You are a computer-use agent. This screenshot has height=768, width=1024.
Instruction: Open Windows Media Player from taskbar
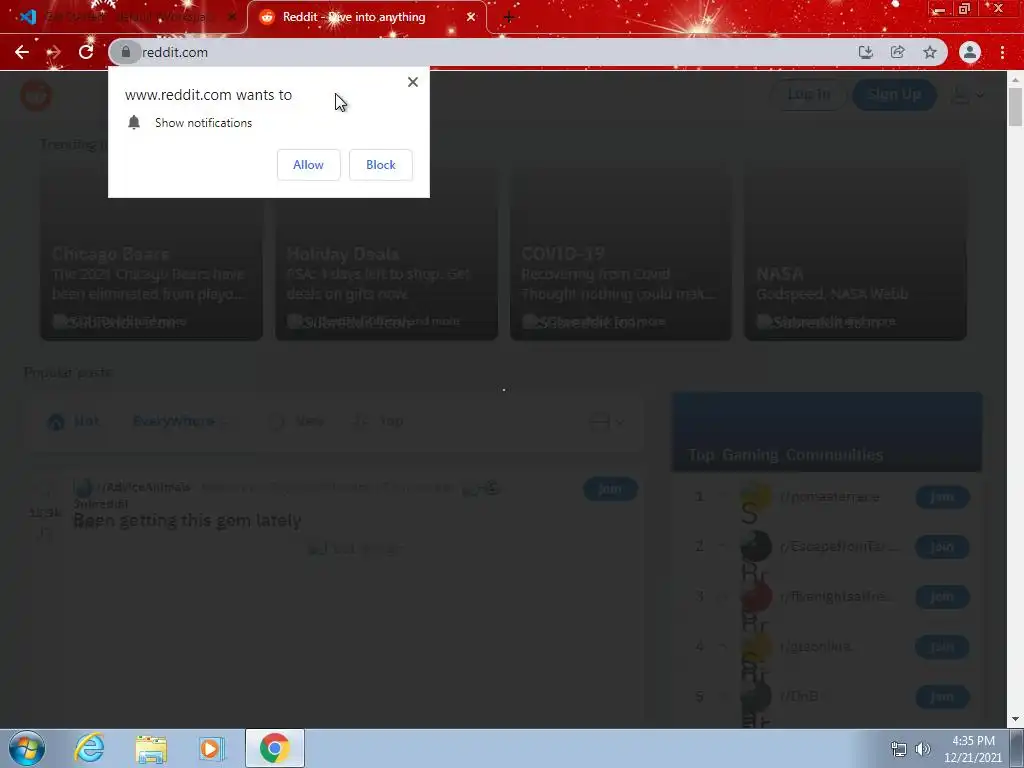click(212, 748)
